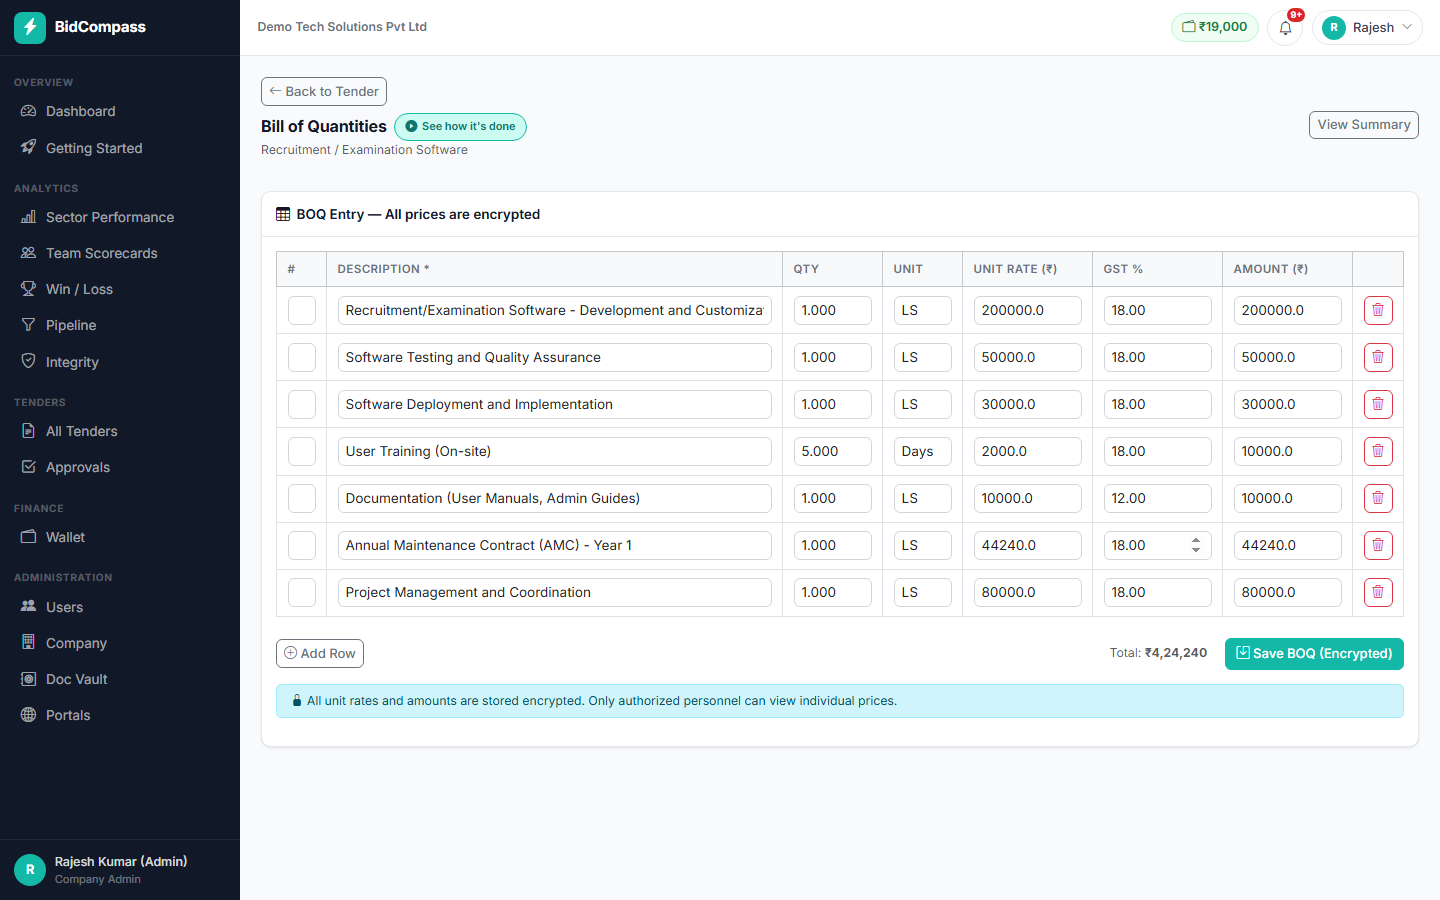
Task: Click unit rate field showing 44240.0
Action: [x=1027, y=545]
